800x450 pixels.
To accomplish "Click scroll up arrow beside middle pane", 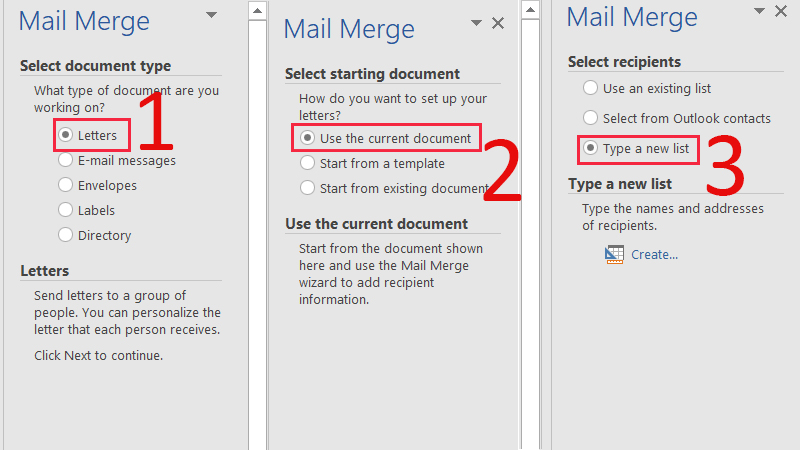I will coord(531,10).
